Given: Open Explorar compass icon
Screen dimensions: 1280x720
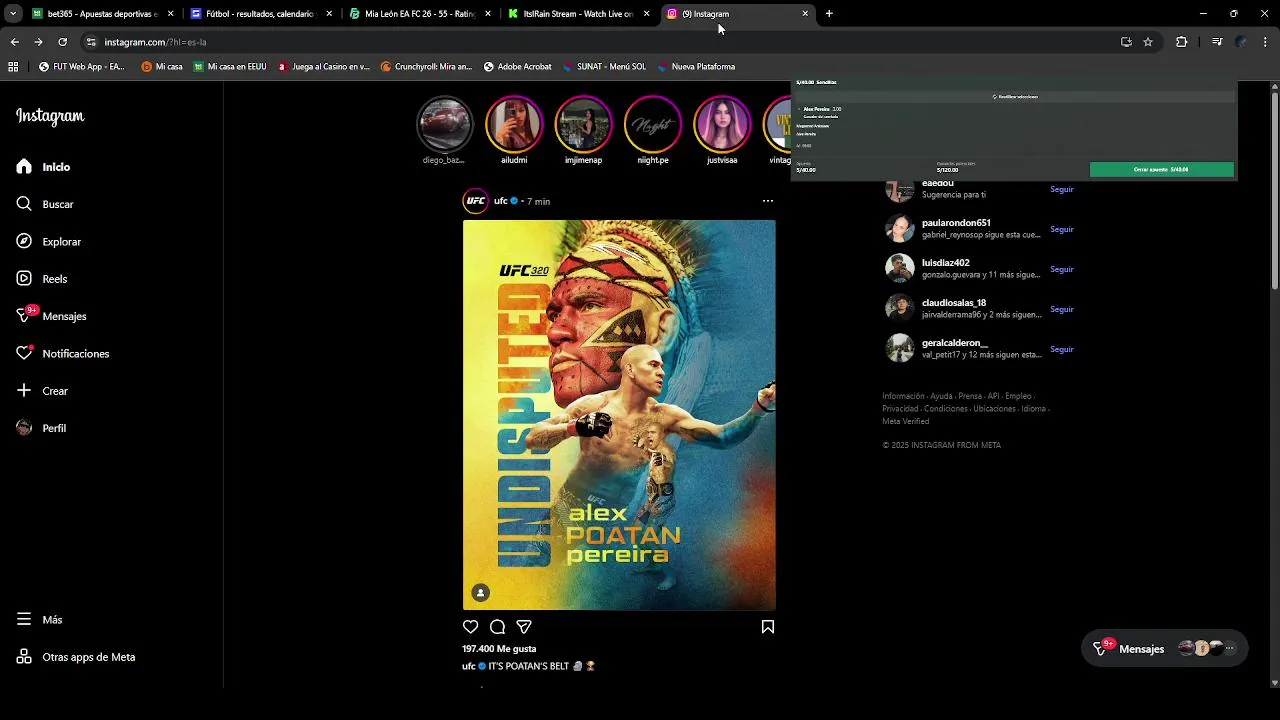Looking at the screenshot, I should tap(24, 242).
